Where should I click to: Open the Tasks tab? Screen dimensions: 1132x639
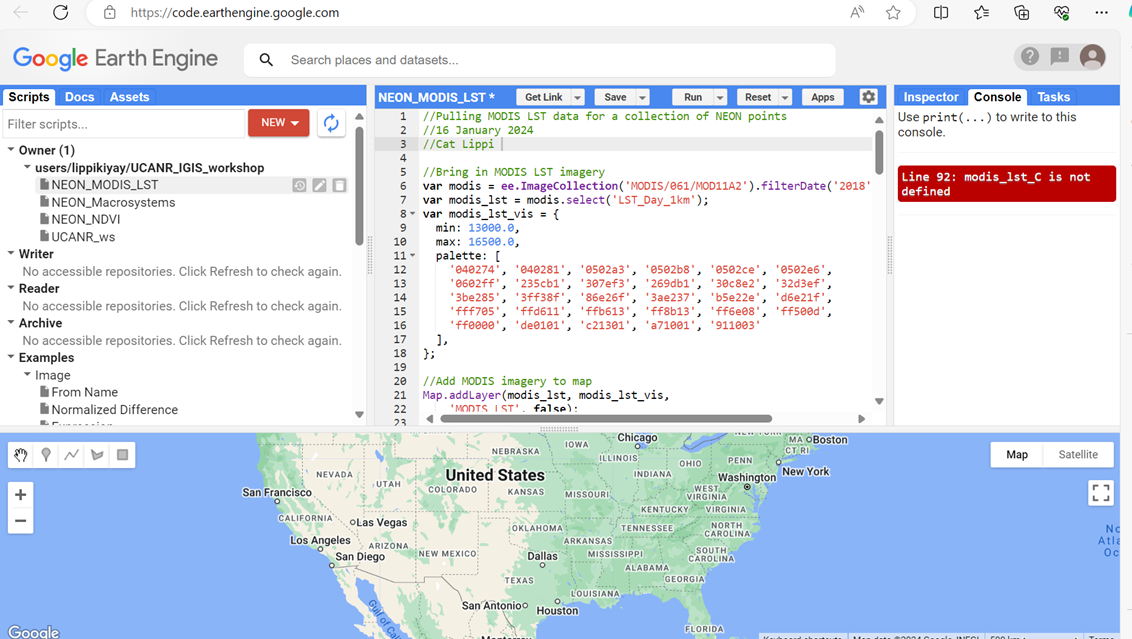(x=1053, y=97)
